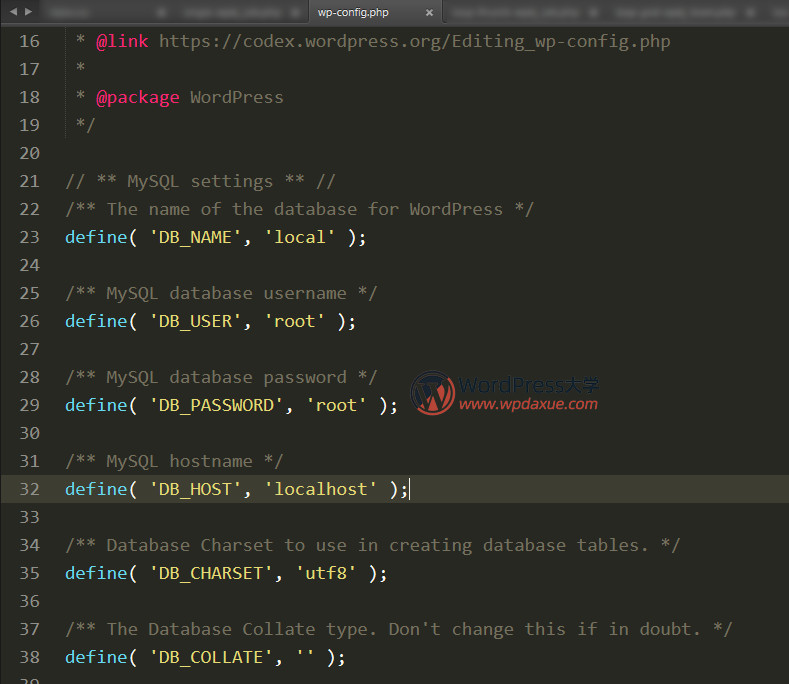The height and width of the screenshot is (684, 789).
Task: Click the 'root' value on the DB_PASSWORD line
Action: coord(336,405)
